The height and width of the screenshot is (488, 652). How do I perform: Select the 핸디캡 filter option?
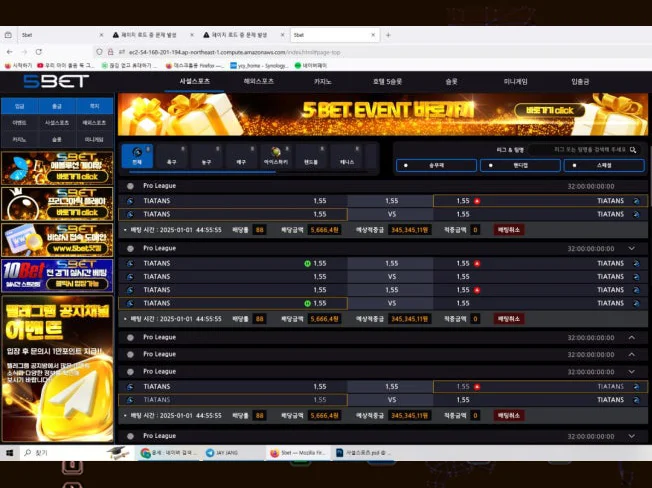[x=520, y=165]
